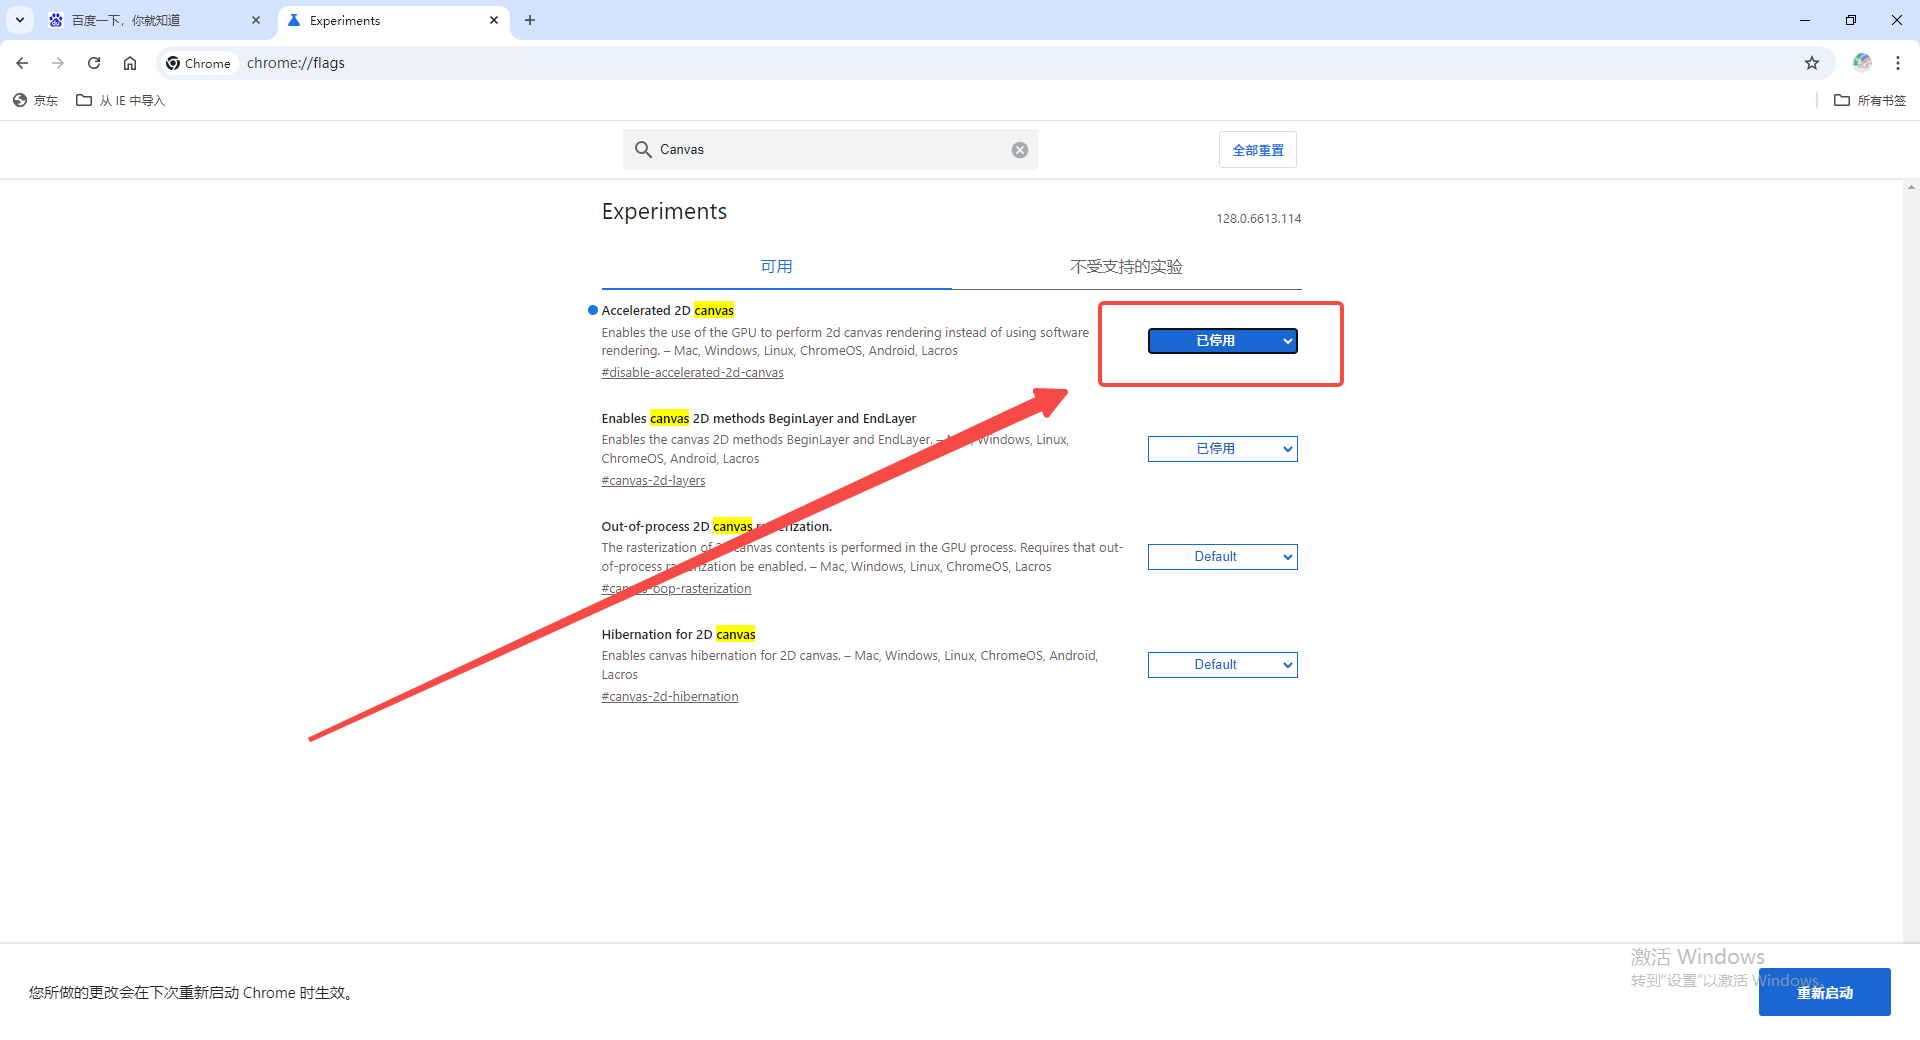This screenshot has height=1040, width=1920.
Task: Go to the home page icon
Action: point(130,63)
